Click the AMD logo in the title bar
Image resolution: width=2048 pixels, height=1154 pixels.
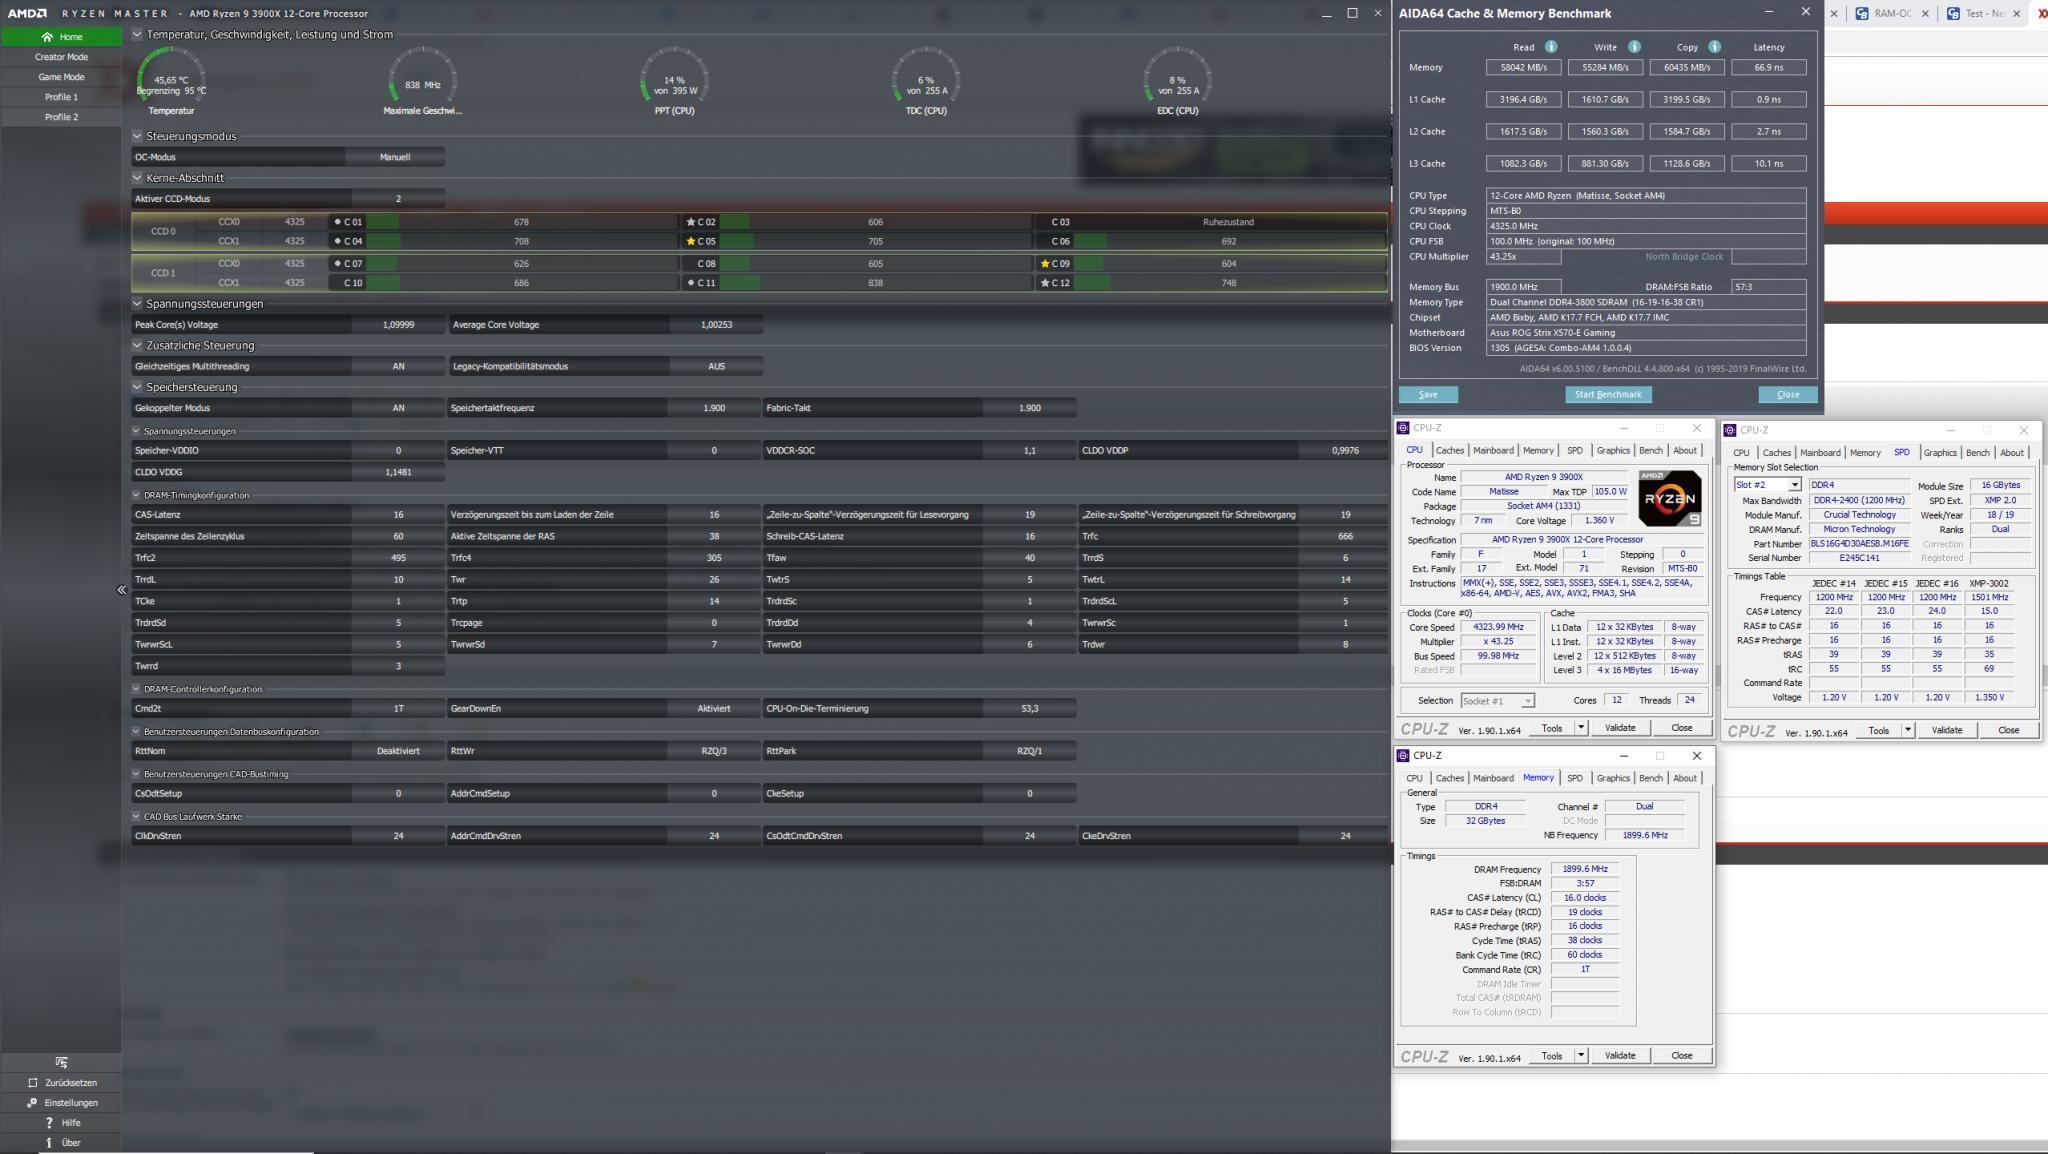[x=28, y=13]
